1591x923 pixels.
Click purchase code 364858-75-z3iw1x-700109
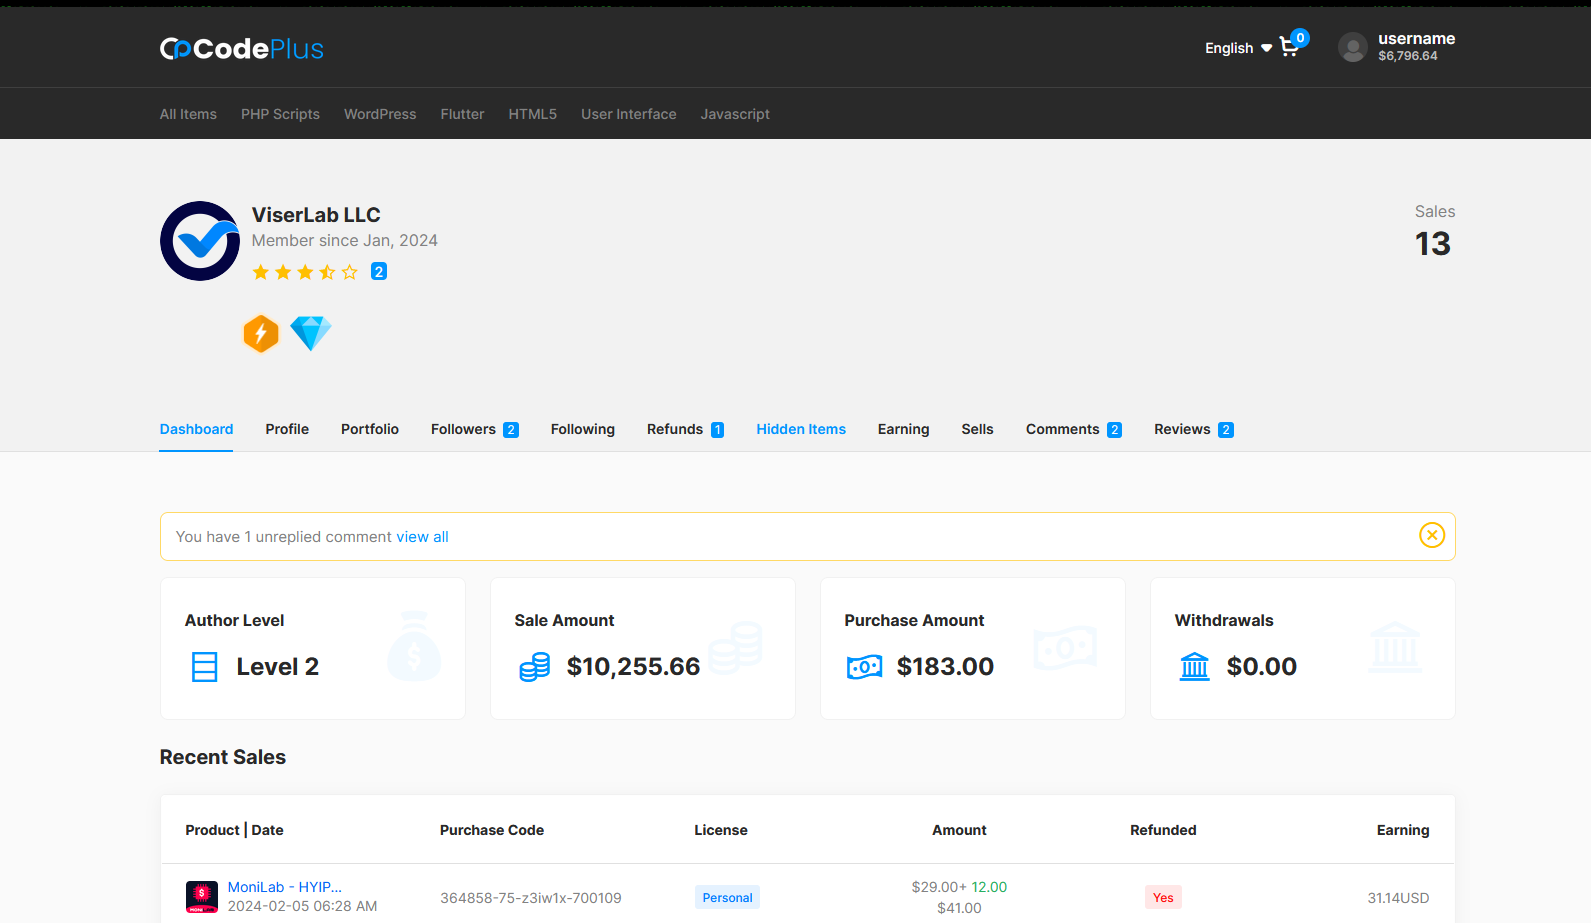click(531, 898)
